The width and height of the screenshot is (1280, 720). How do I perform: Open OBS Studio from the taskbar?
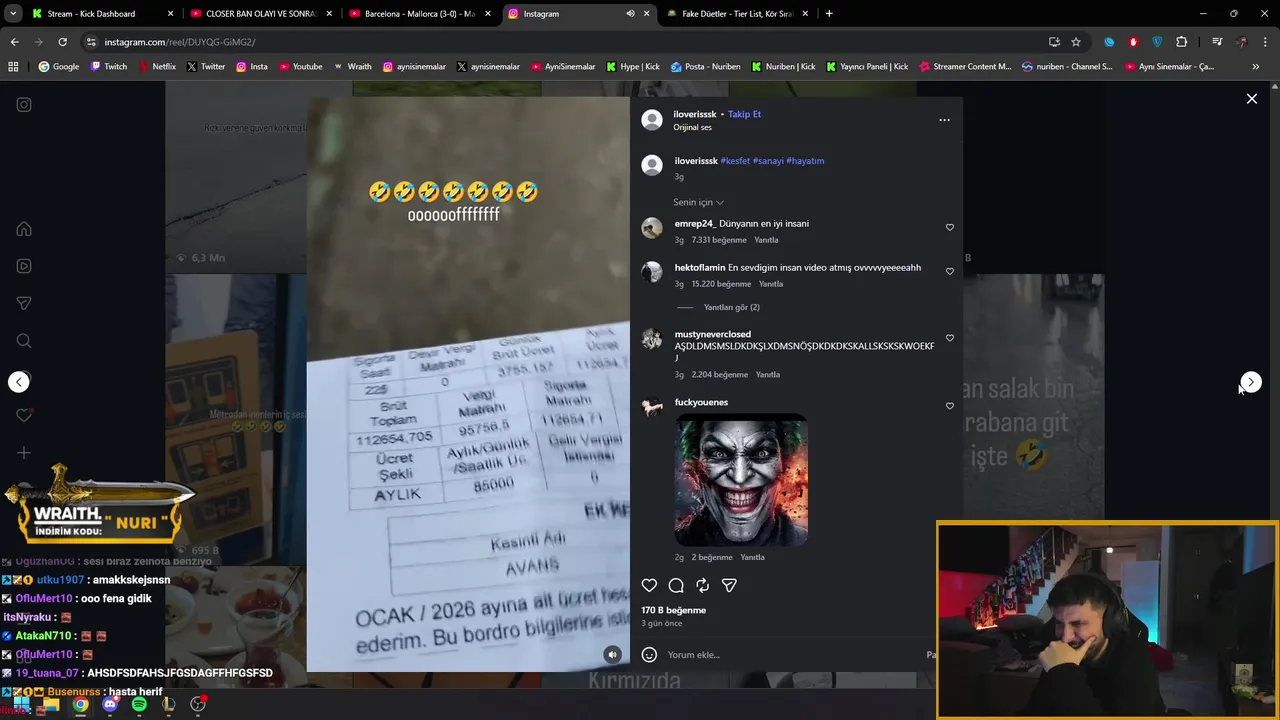coord(198,704)
